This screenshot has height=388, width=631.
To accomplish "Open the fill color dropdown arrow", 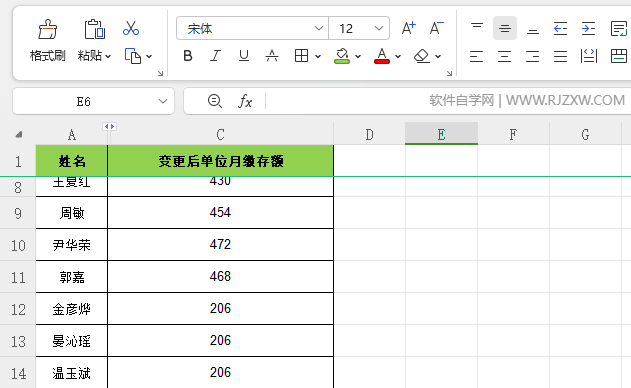I will [358, 57].
